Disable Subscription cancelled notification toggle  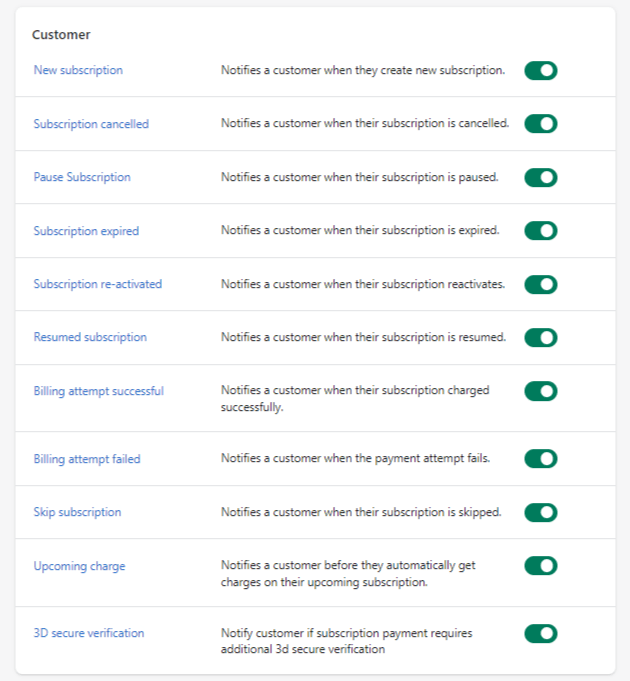540,124
